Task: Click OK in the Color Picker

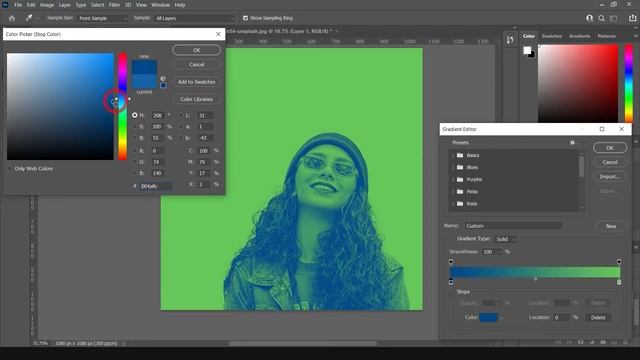Action: click(x=197, y=50)
